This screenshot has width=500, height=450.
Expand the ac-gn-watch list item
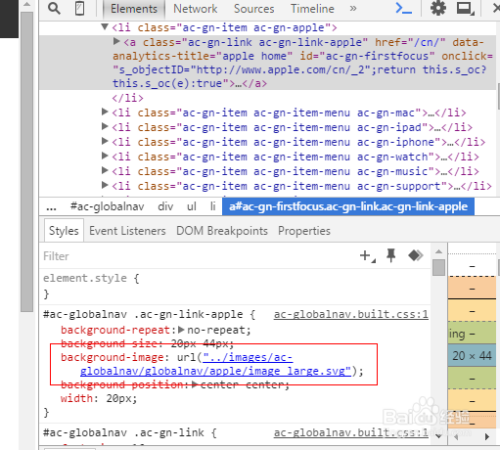[105, 156]
